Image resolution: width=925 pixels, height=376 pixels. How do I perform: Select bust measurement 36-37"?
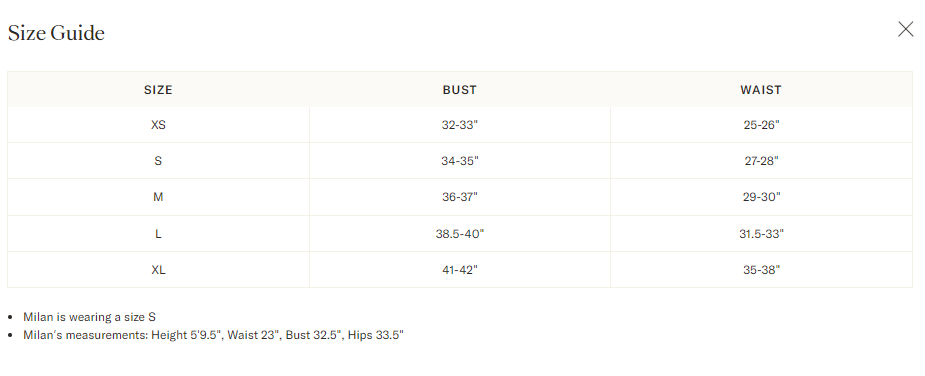point(460,197)
